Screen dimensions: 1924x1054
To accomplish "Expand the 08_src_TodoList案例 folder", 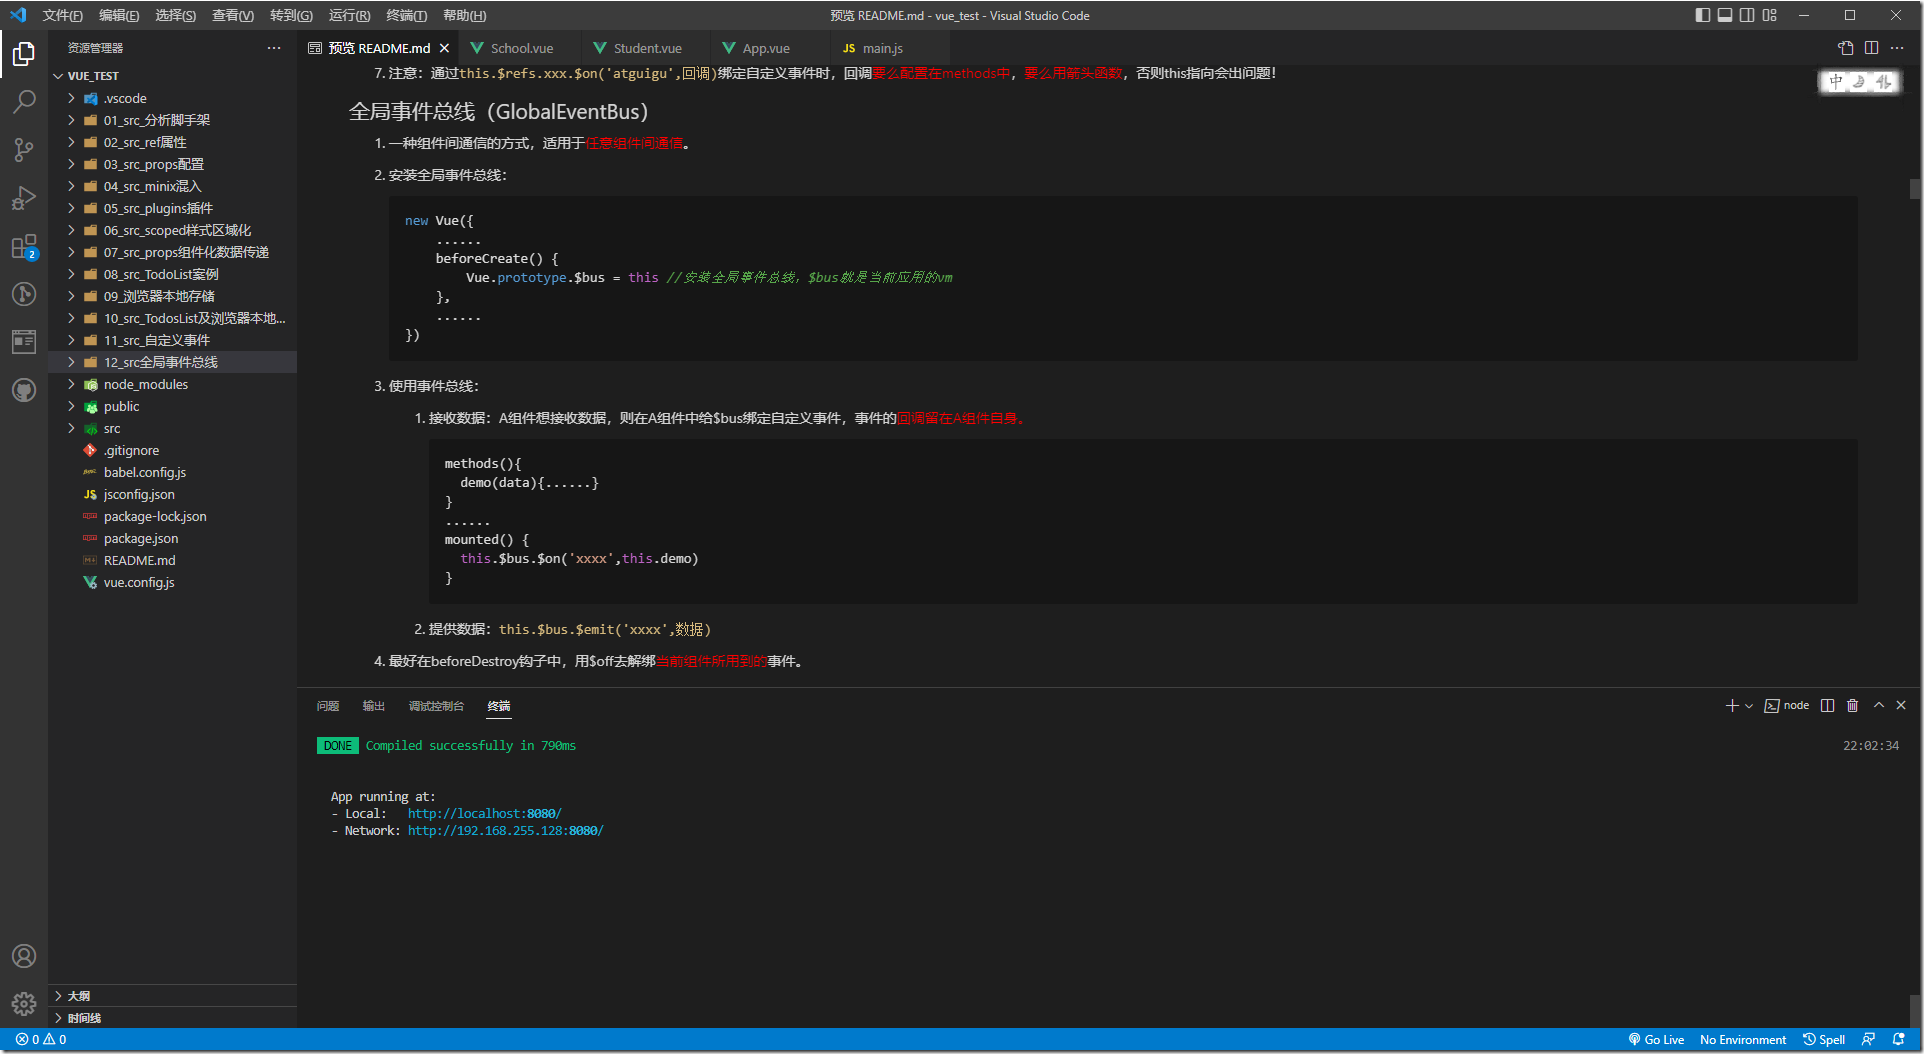I will pyautogui.click(x=173, y=274).
